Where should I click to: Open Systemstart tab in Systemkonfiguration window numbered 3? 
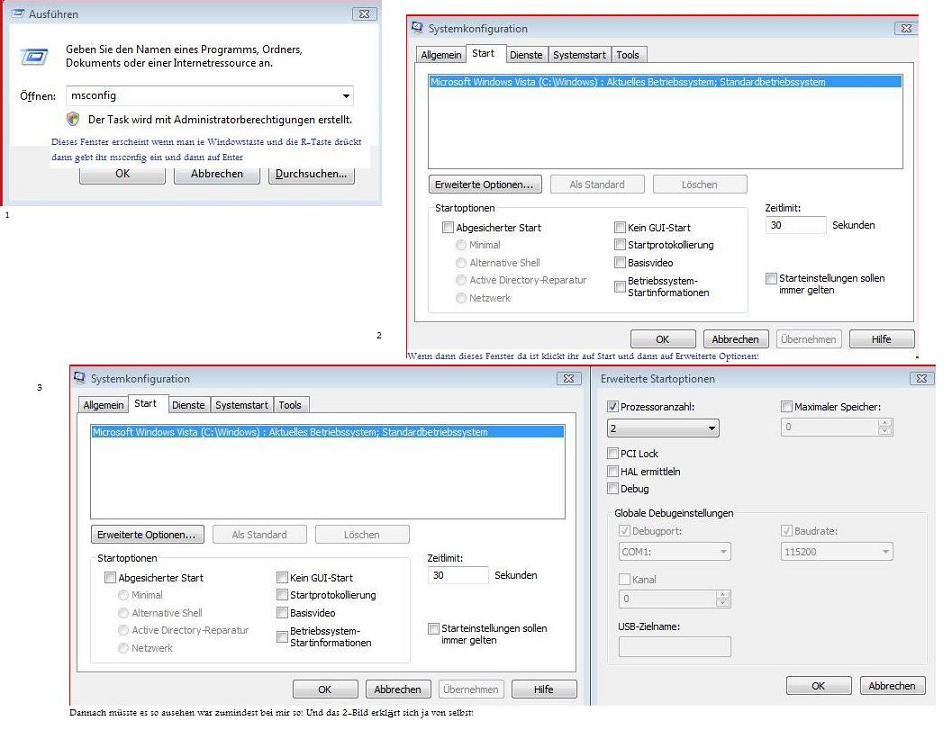(x=242, y=404)
